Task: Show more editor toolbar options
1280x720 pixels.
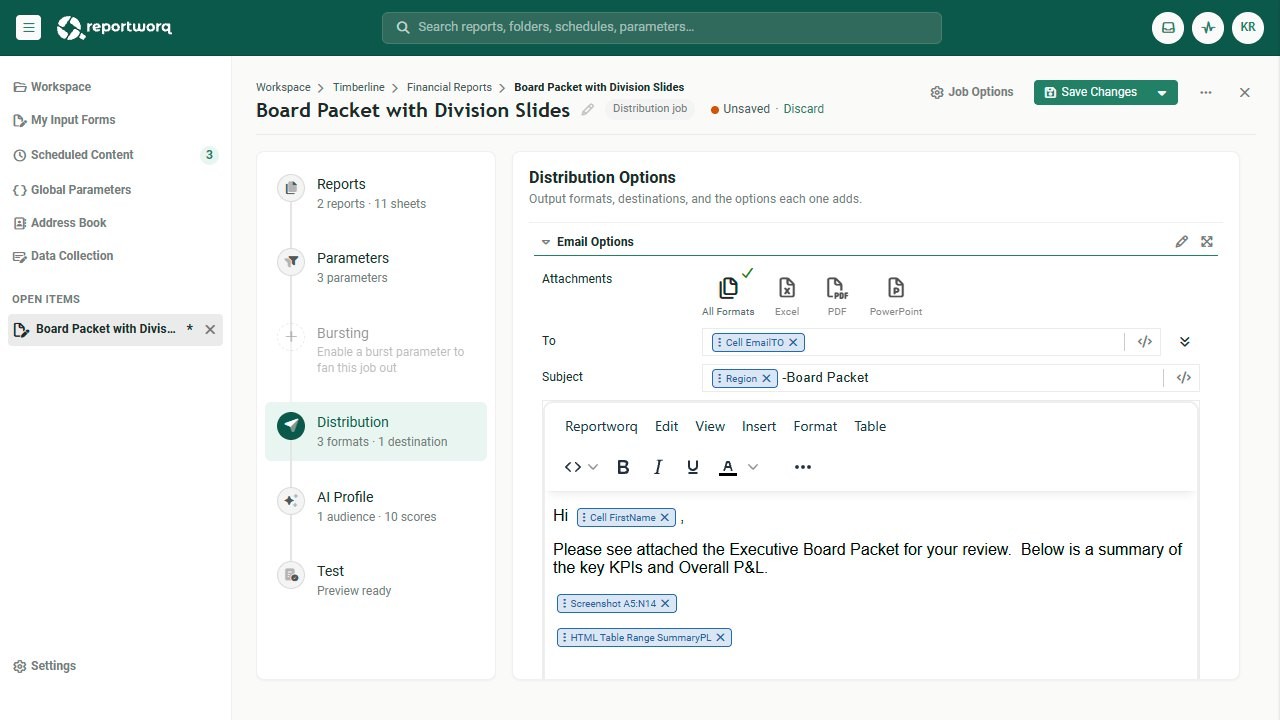Action: pyautogui.click(x=803, y=467)
